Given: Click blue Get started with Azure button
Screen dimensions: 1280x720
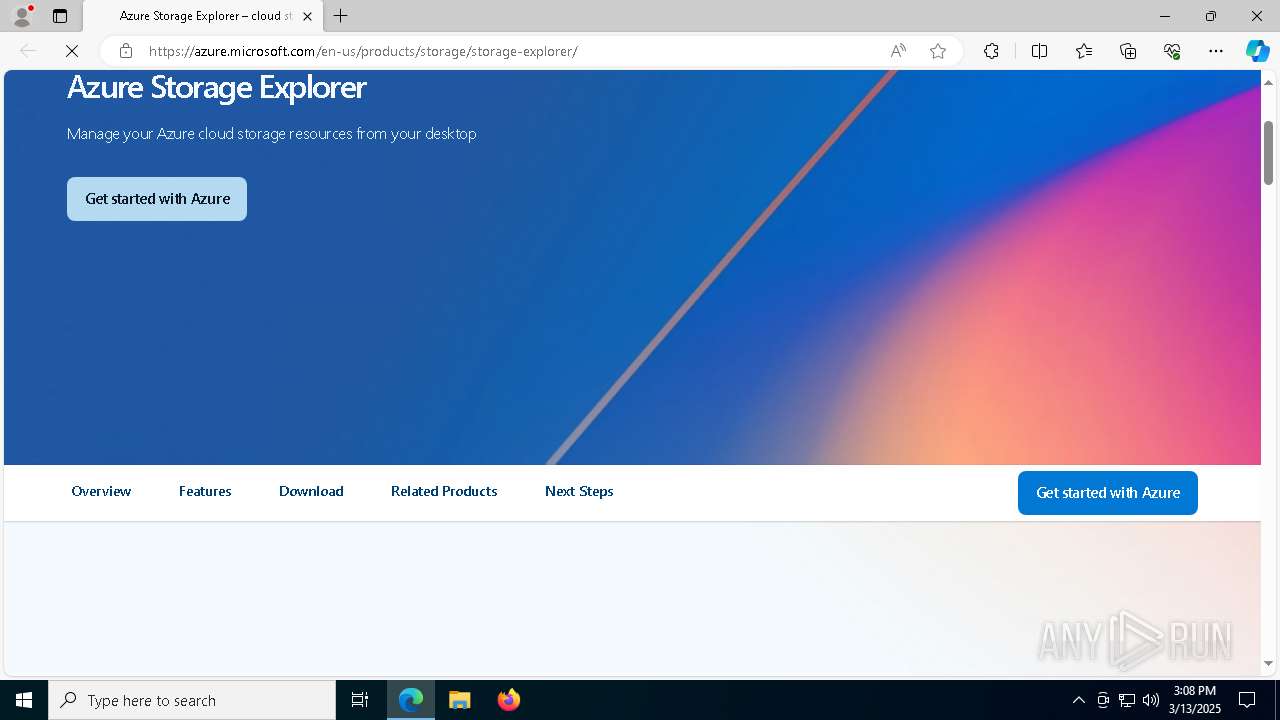Looking at the screenshot, I should 1108,493.
